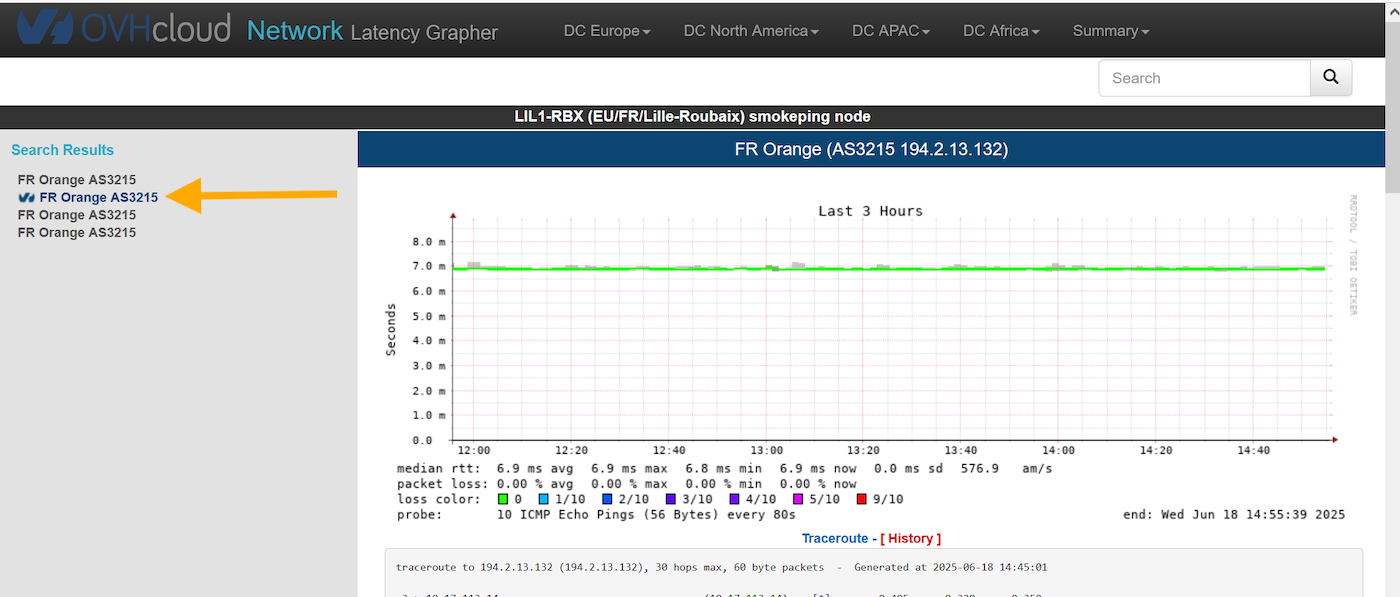
Task: Click the red 9/10 loss color box
Action: click(x=861, y=499)
